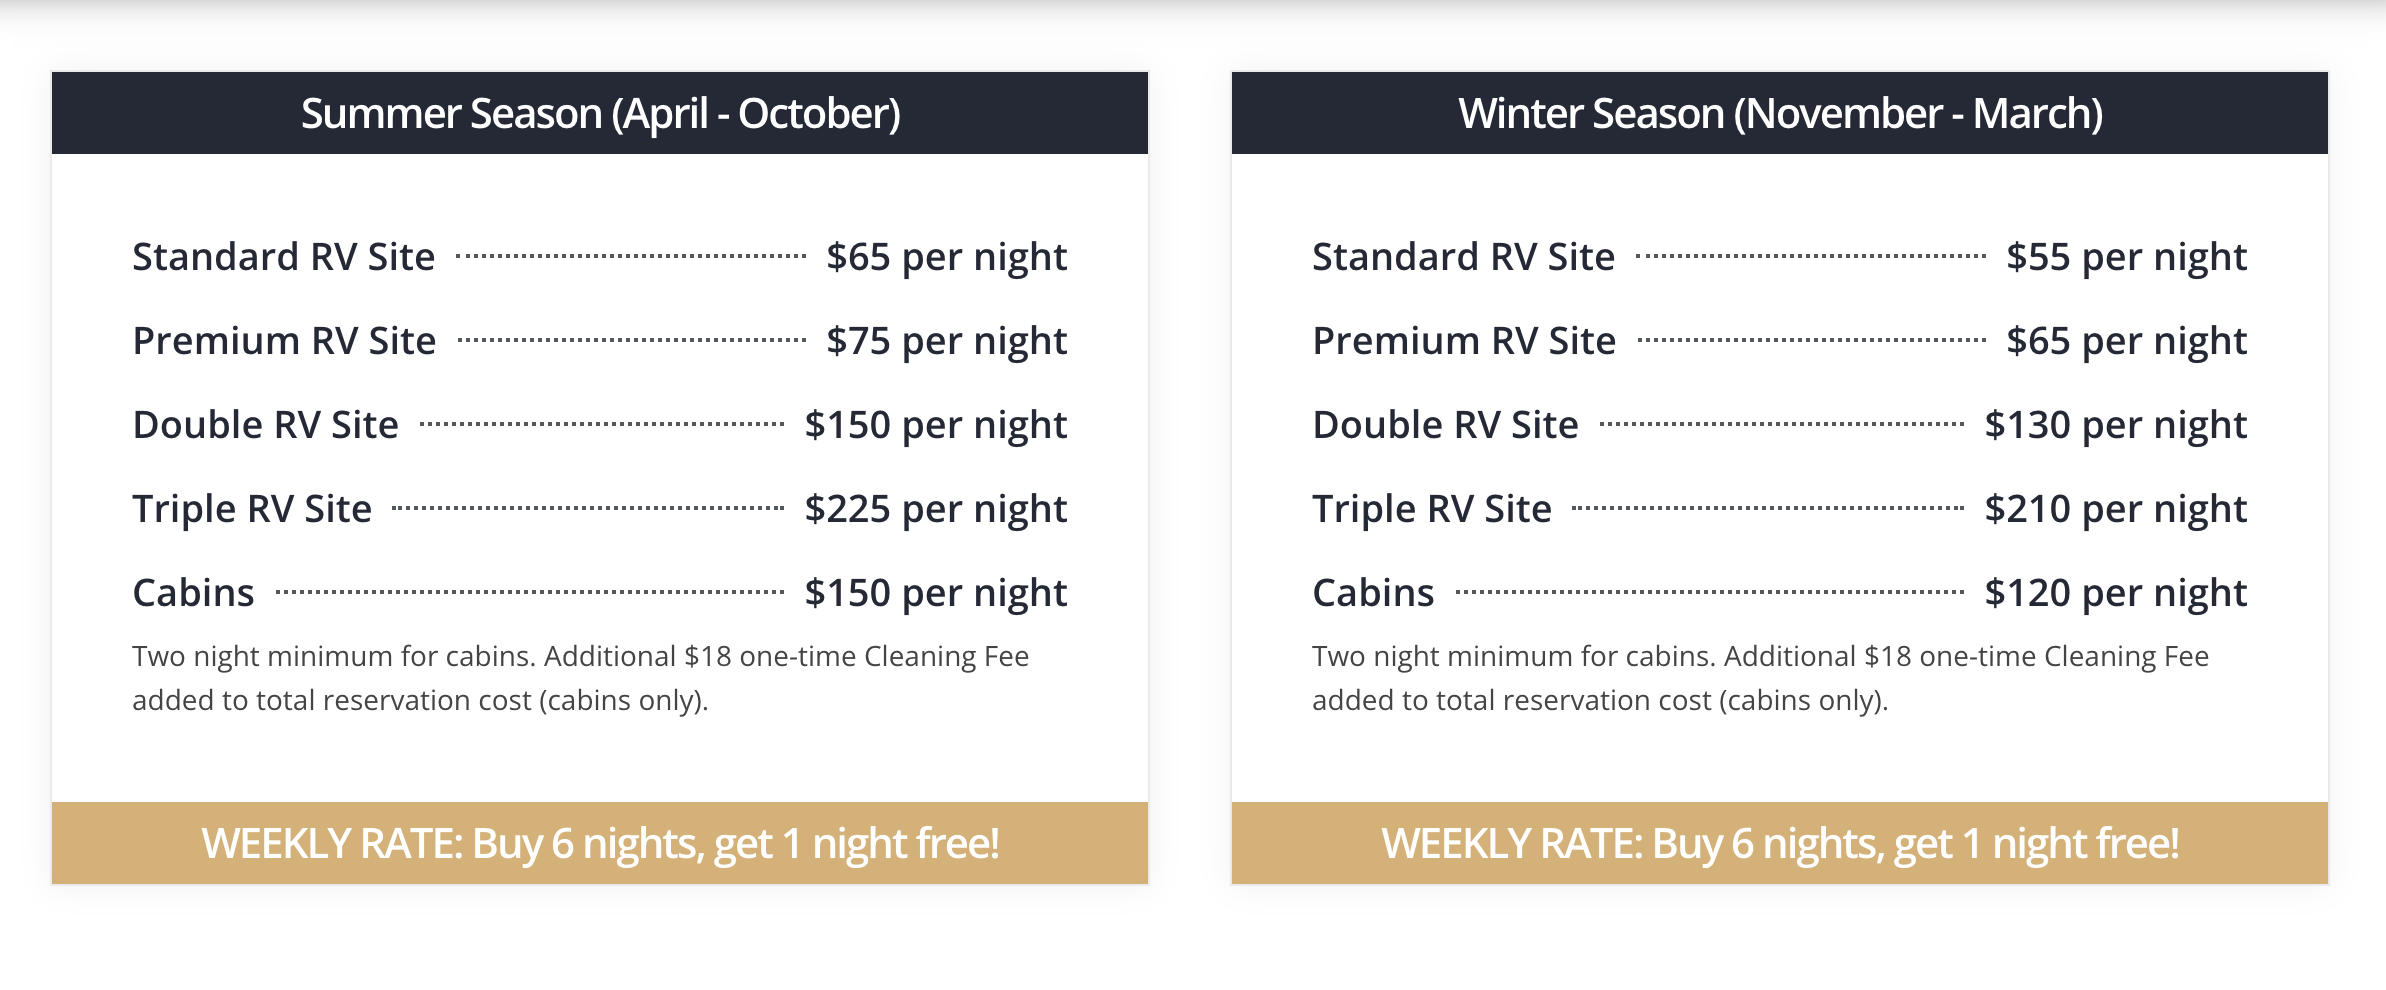
Task: Click the Summer card WEEKLY RATE banner
Action: coord(600,843)
